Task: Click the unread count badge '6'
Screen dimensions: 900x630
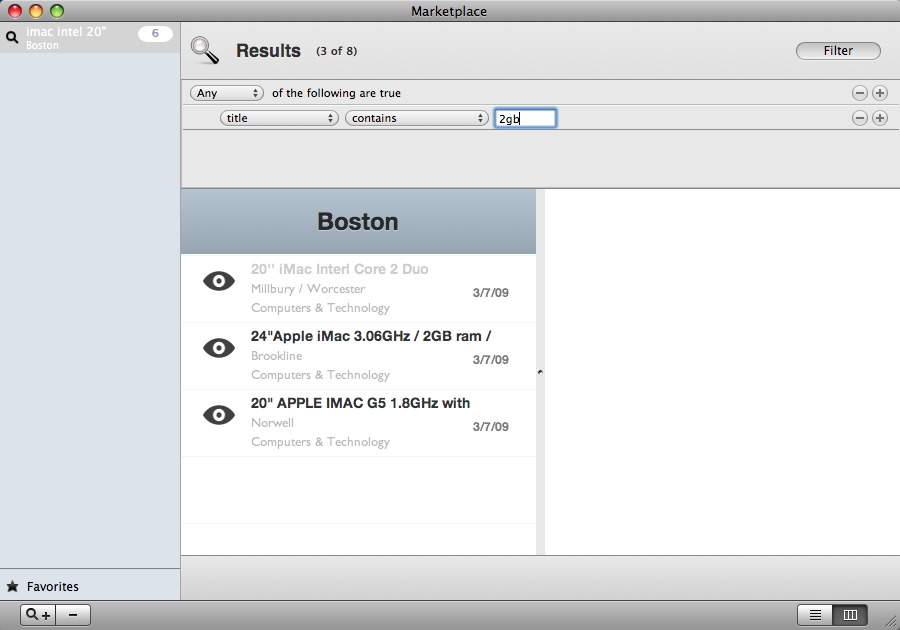Action: click(155, 34)
